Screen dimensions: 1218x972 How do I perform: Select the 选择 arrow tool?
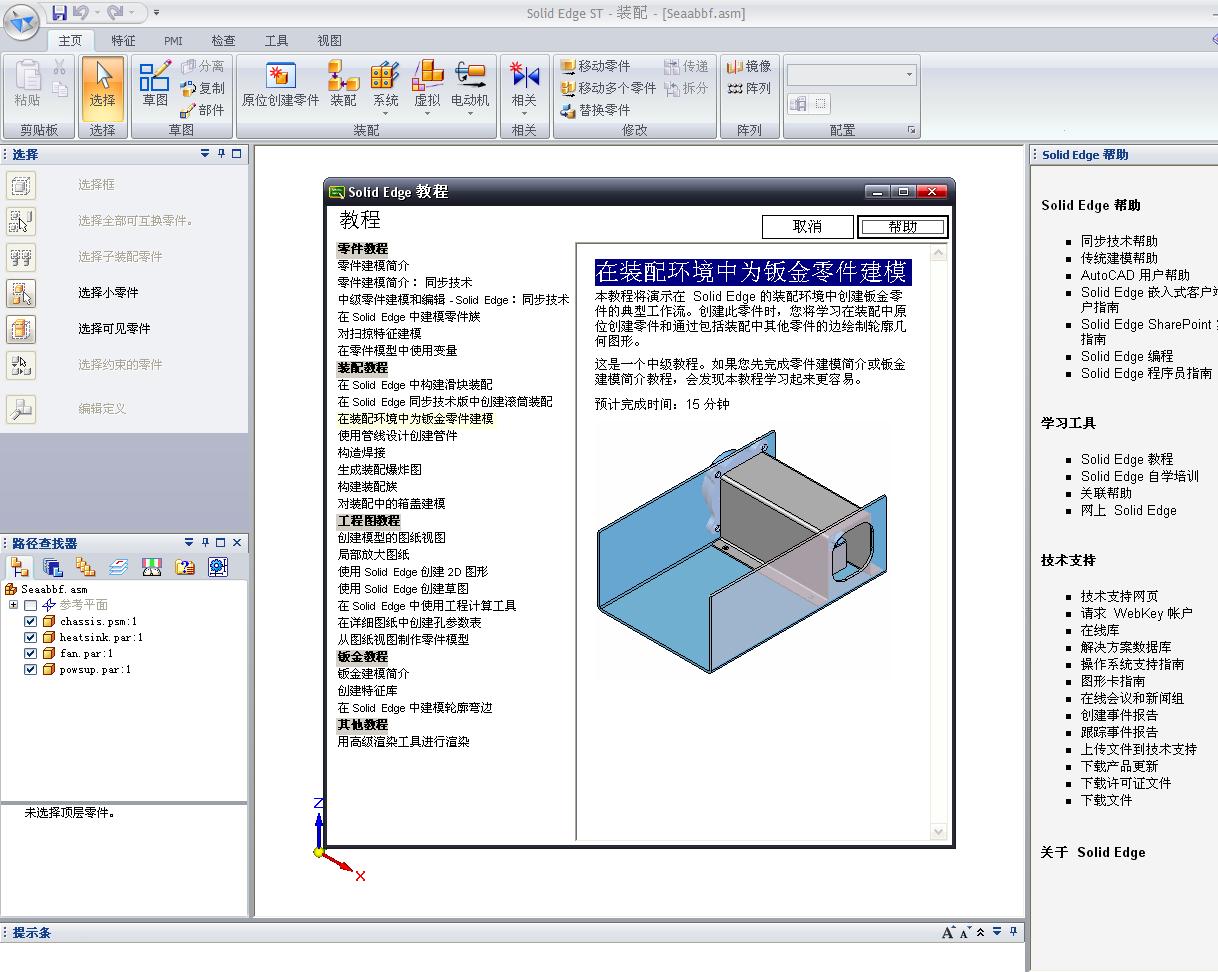(102, 87)
